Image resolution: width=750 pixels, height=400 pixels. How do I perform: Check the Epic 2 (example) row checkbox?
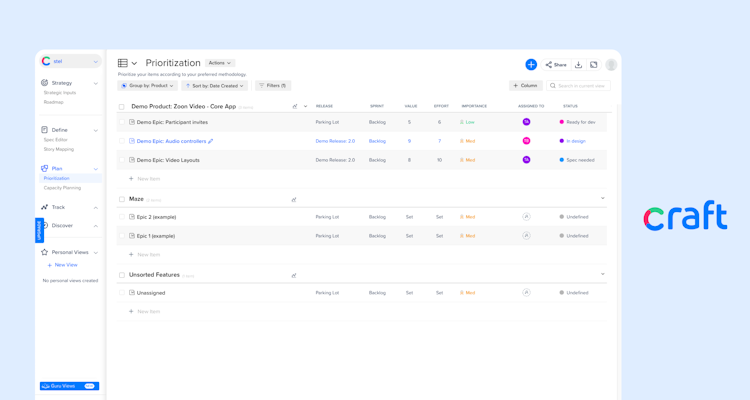(121, 217)
